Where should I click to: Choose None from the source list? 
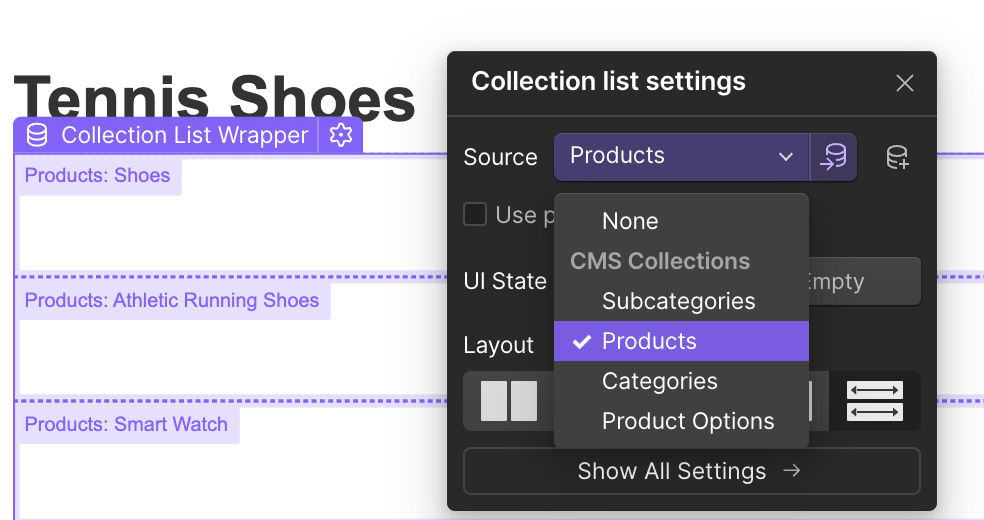[x=630, y=221]
